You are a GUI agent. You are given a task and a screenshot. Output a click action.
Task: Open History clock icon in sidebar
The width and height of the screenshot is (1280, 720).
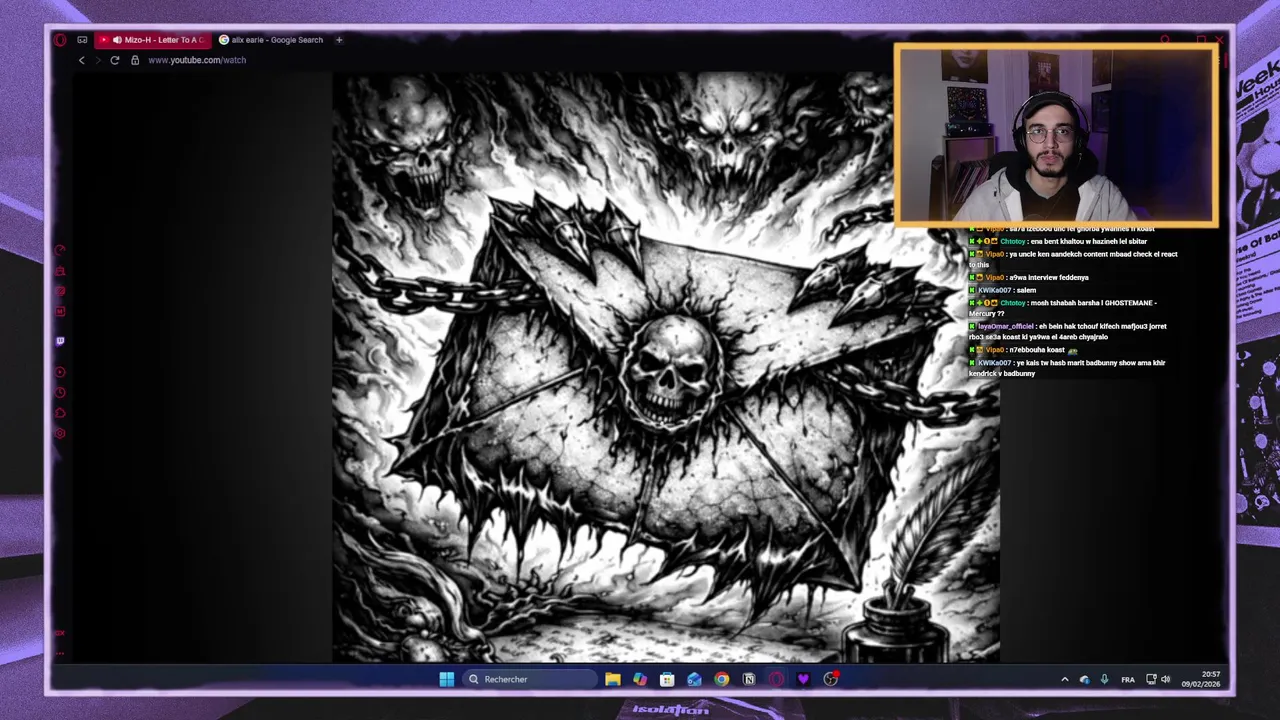coord(60,392)
